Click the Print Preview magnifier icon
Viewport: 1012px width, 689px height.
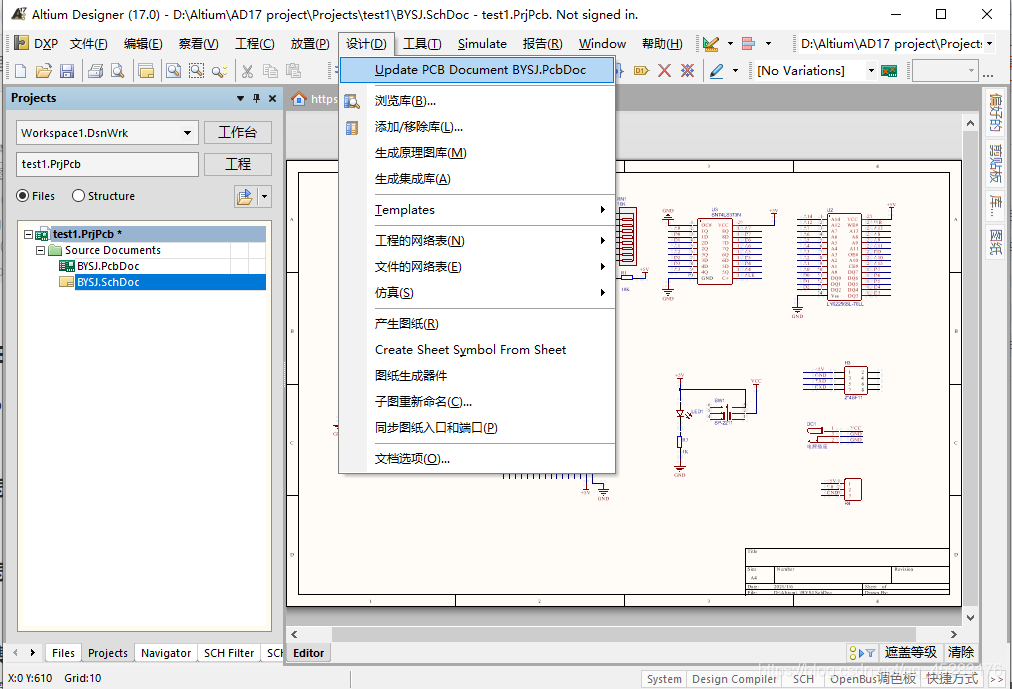(118, 71)
